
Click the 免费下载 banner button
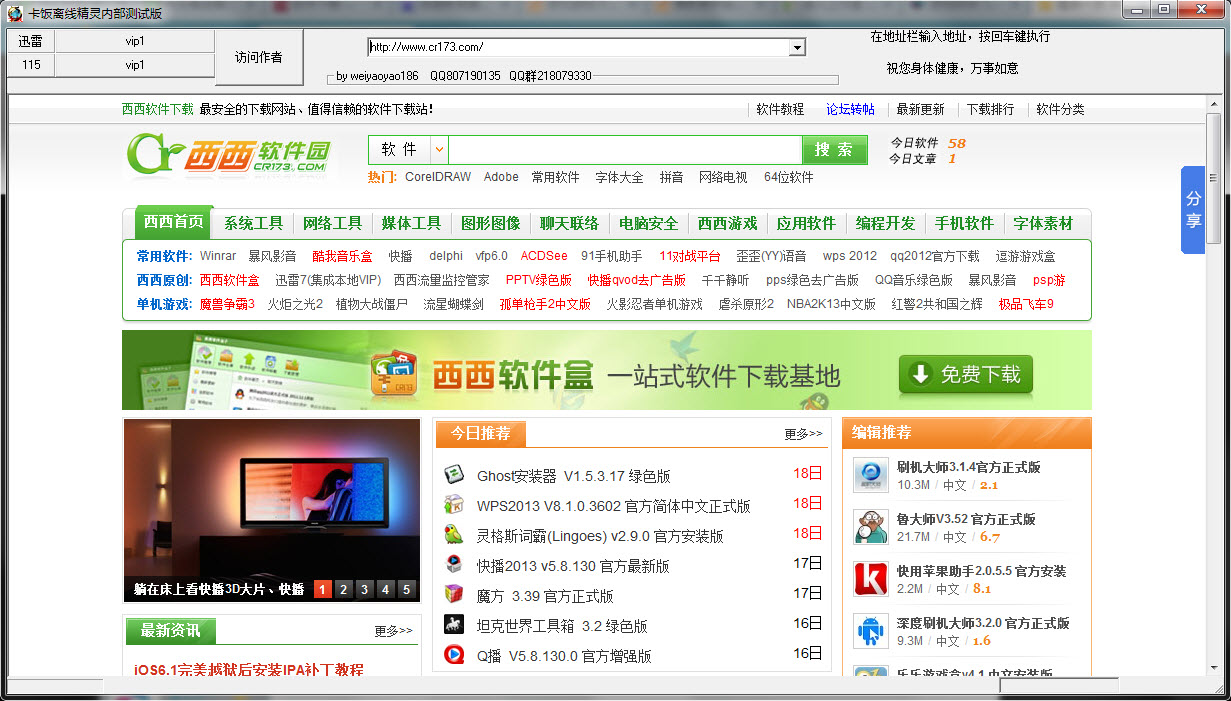[x=965, y=374]
